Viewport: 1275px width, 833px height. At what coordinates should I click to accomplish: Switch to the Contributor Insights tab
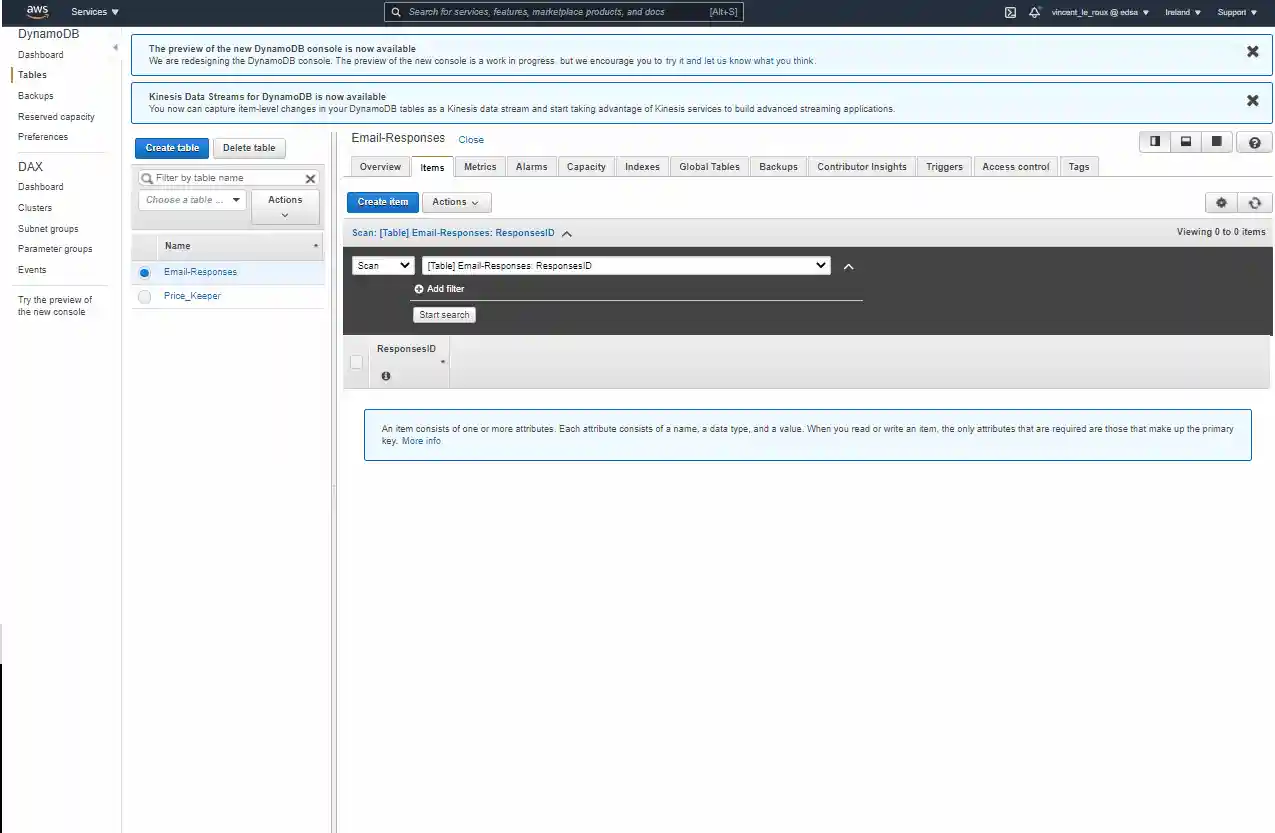pyautogui.click(x=862, y=167)
